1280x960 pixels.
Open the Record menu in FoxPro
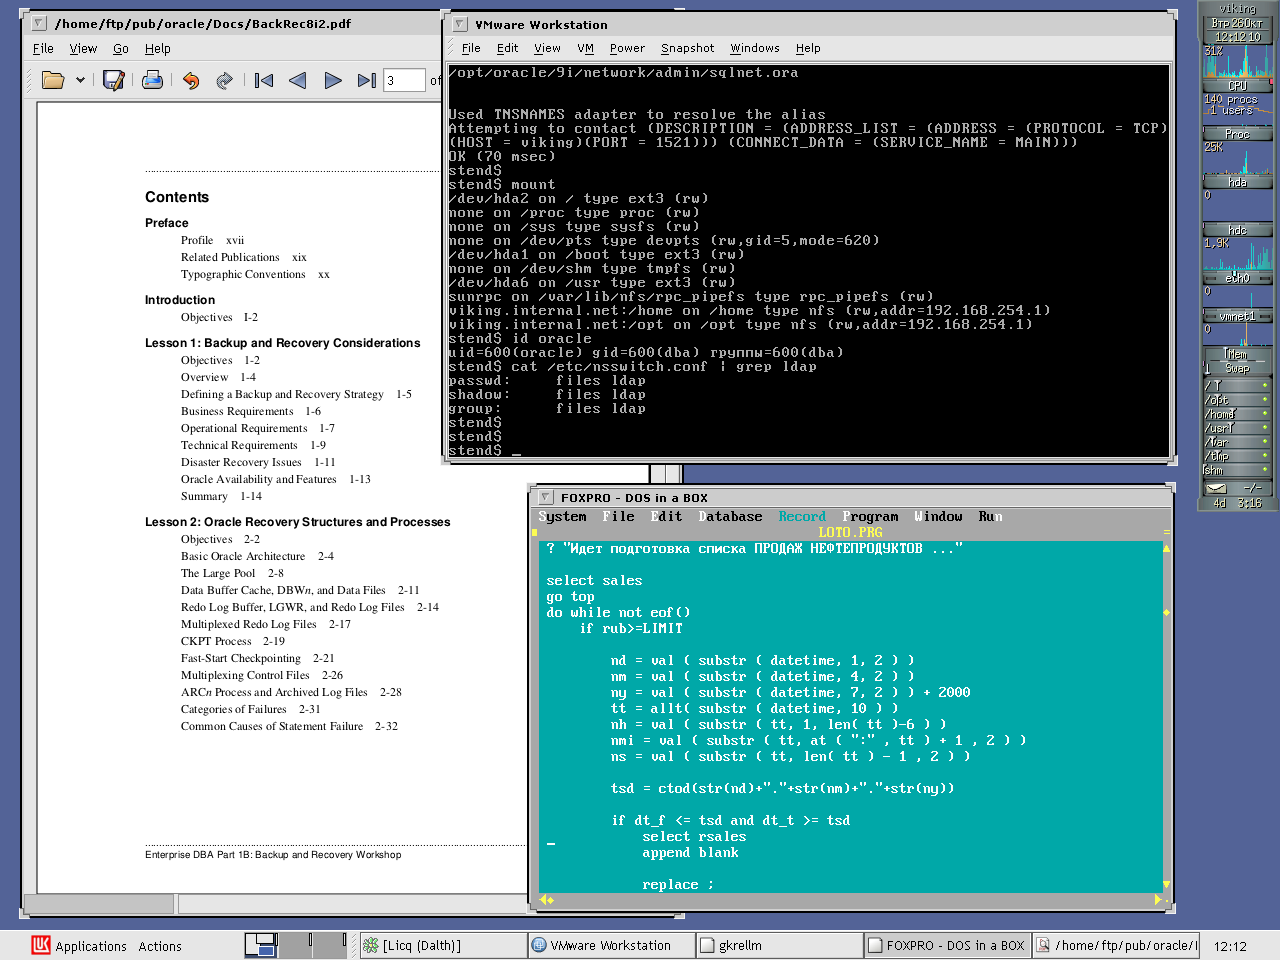tap(802, 517)
